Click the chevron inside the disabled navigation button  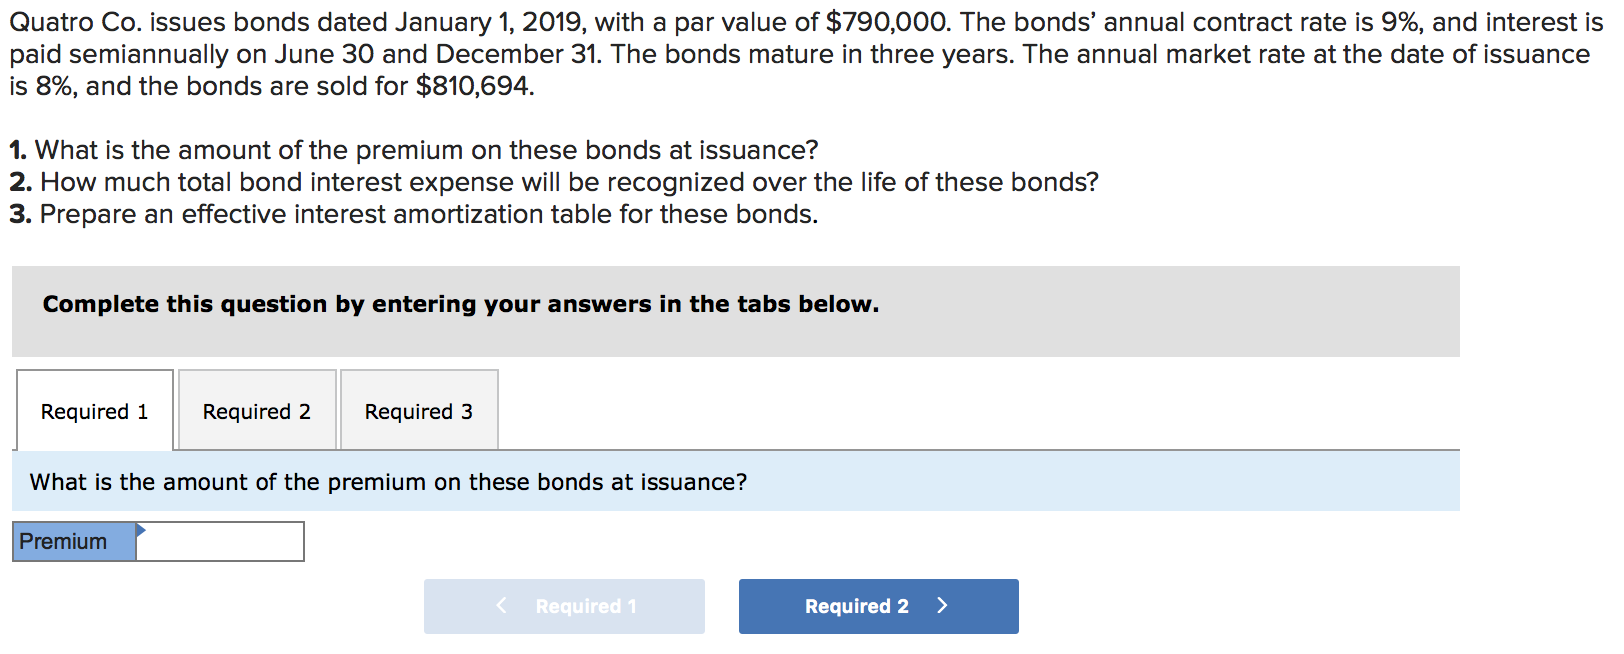[501, 606]
